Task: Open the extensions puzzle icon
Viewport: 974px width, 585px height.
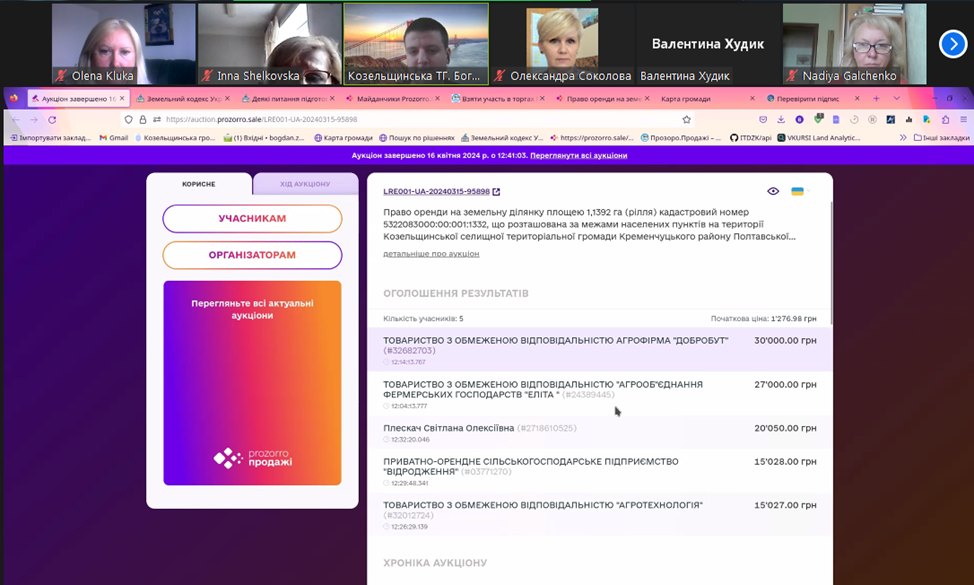Action: pyautogui.click(x=945, y=120)
